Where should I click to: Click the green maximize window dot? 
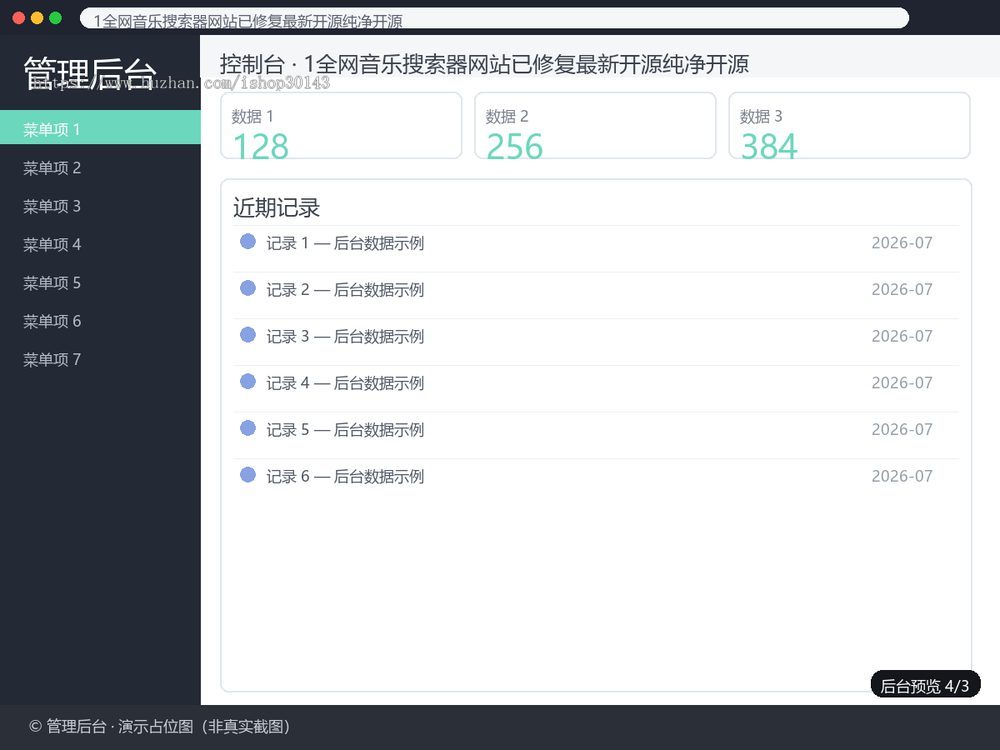pos(55,18)
